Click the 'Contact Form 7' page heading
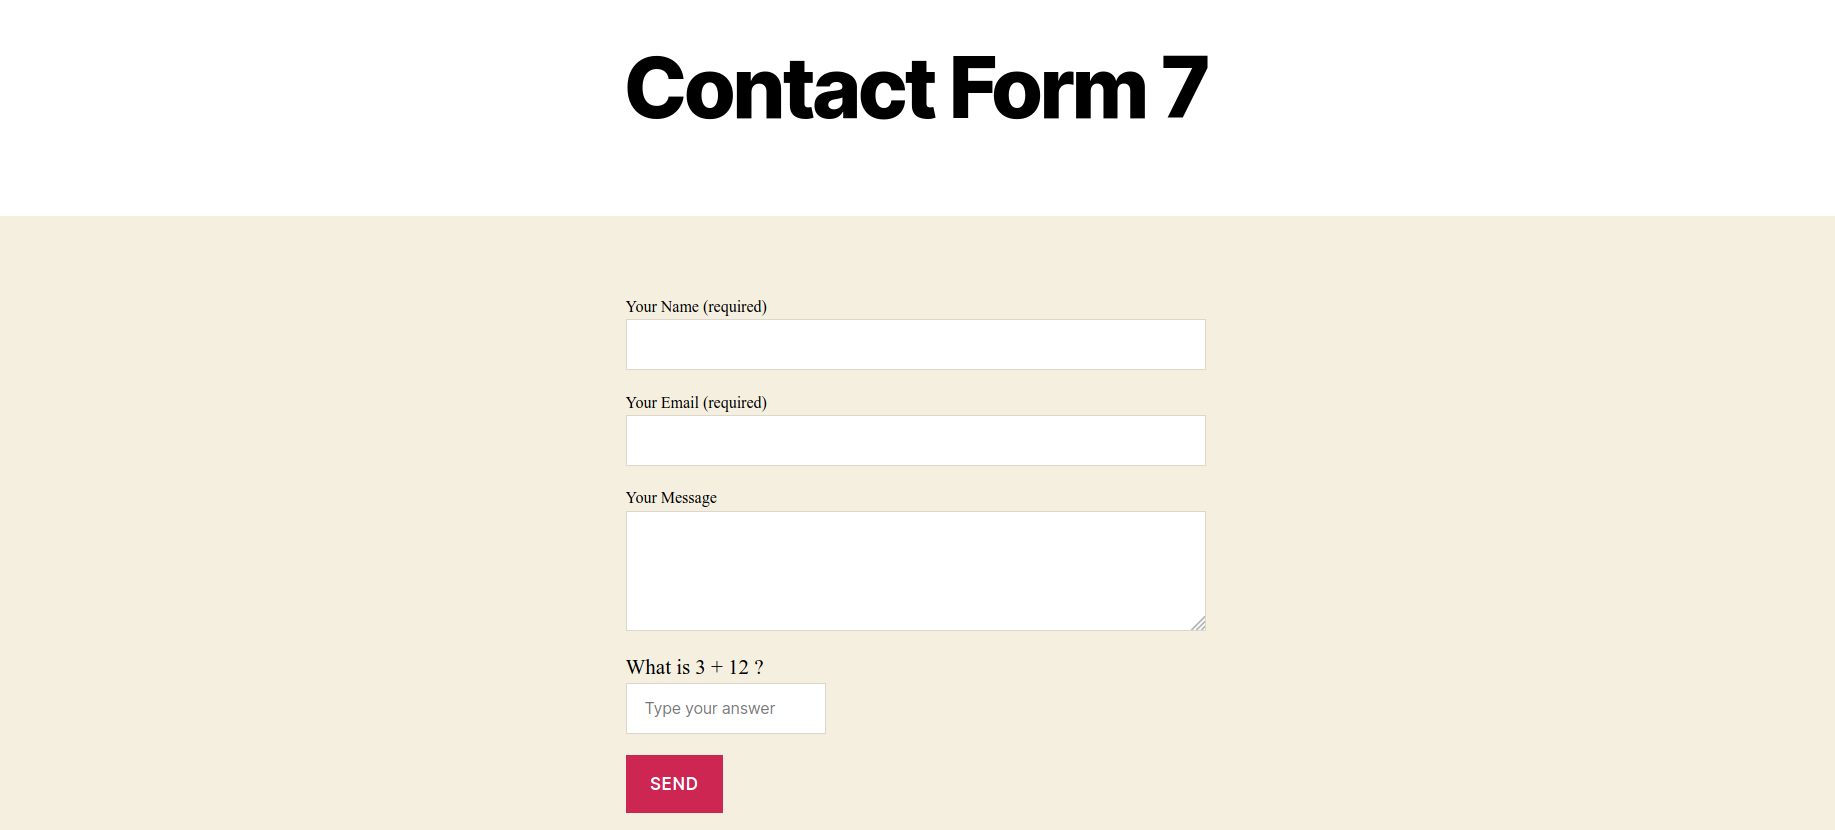Screen dimensions: 1835x830 916,88
